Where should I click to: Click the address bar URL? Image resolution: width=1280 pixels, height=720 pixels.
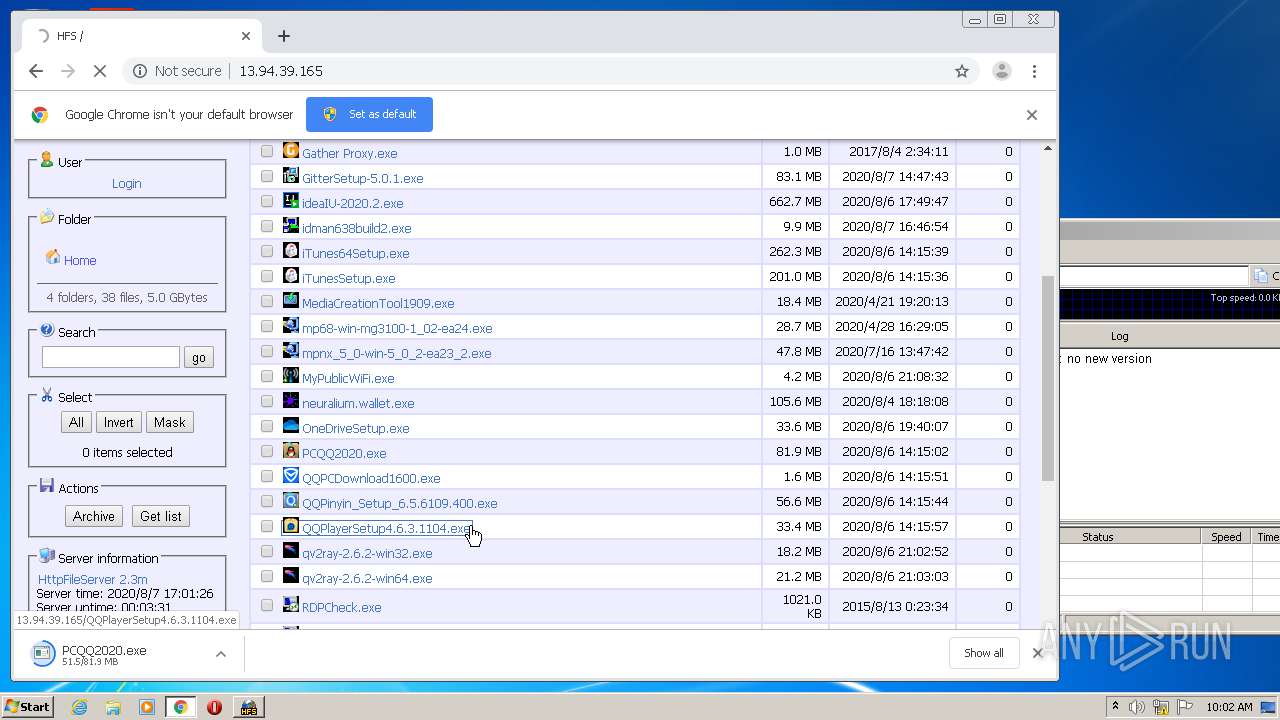click(280, 71)
